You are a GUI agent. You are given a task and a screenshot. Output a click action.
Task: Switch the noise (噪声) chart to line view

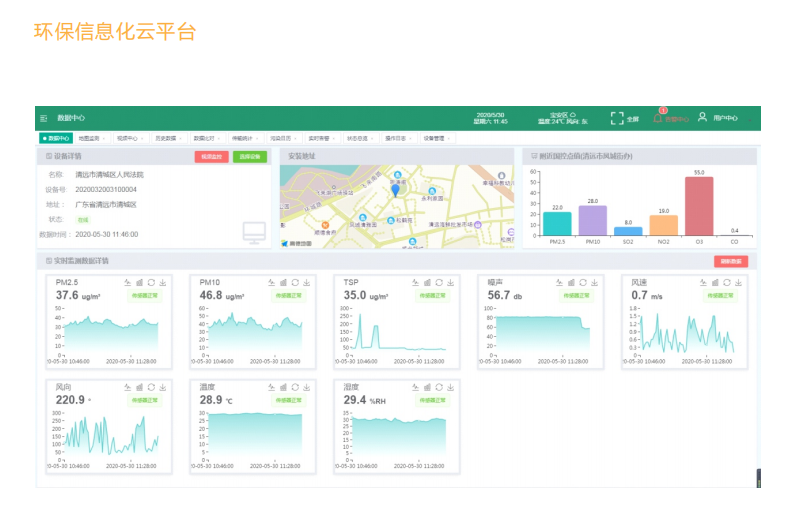560,283
